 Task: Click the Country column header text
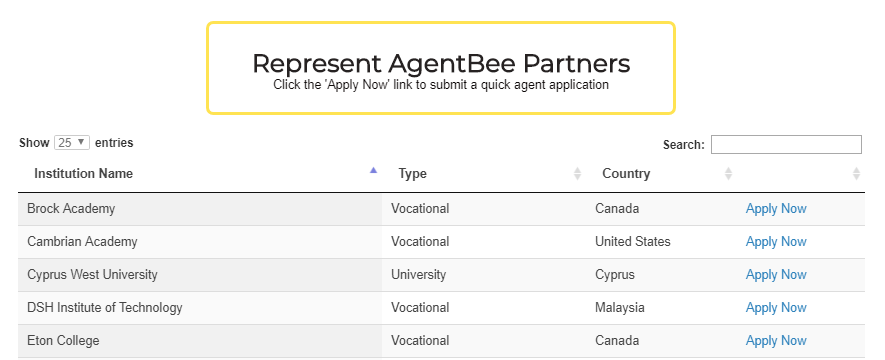626,174
